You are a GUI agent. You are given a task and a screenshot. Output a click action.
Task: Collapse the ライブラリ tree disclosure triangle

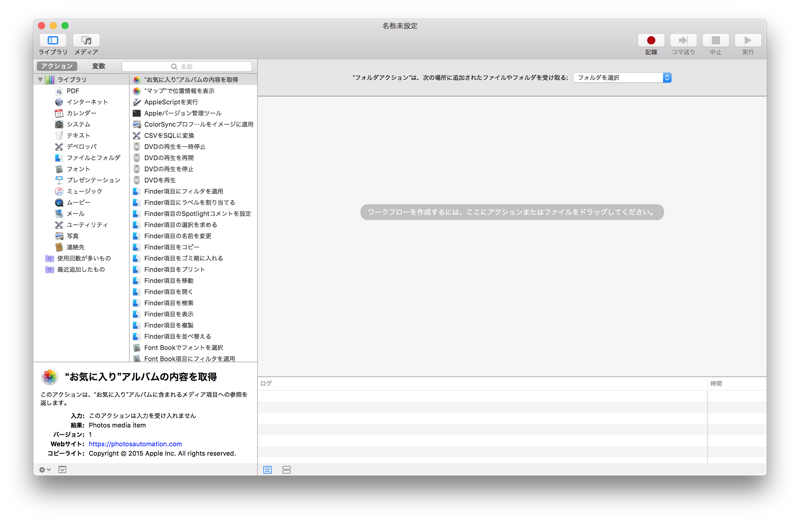[x=40, y=80]
